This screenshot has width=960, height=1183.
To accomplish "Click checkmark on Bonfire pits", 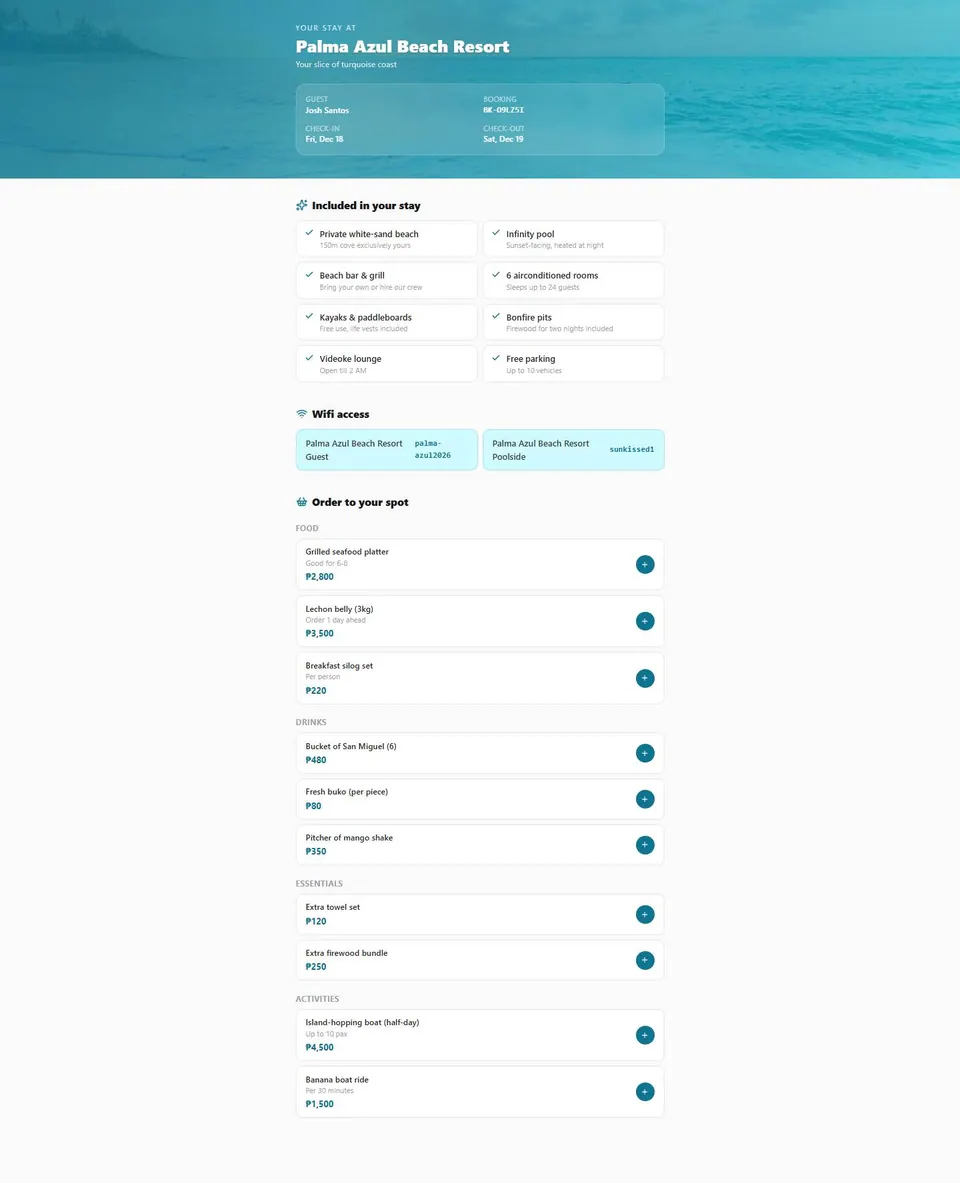I will [x=496, y=316].
